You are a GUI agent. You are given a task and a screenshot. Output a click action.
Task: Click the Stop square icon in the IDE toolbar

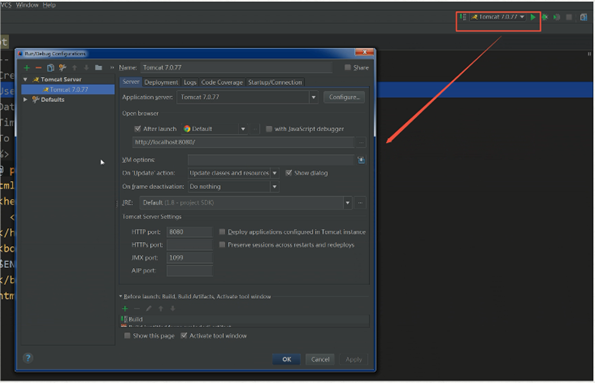point(569,17)
